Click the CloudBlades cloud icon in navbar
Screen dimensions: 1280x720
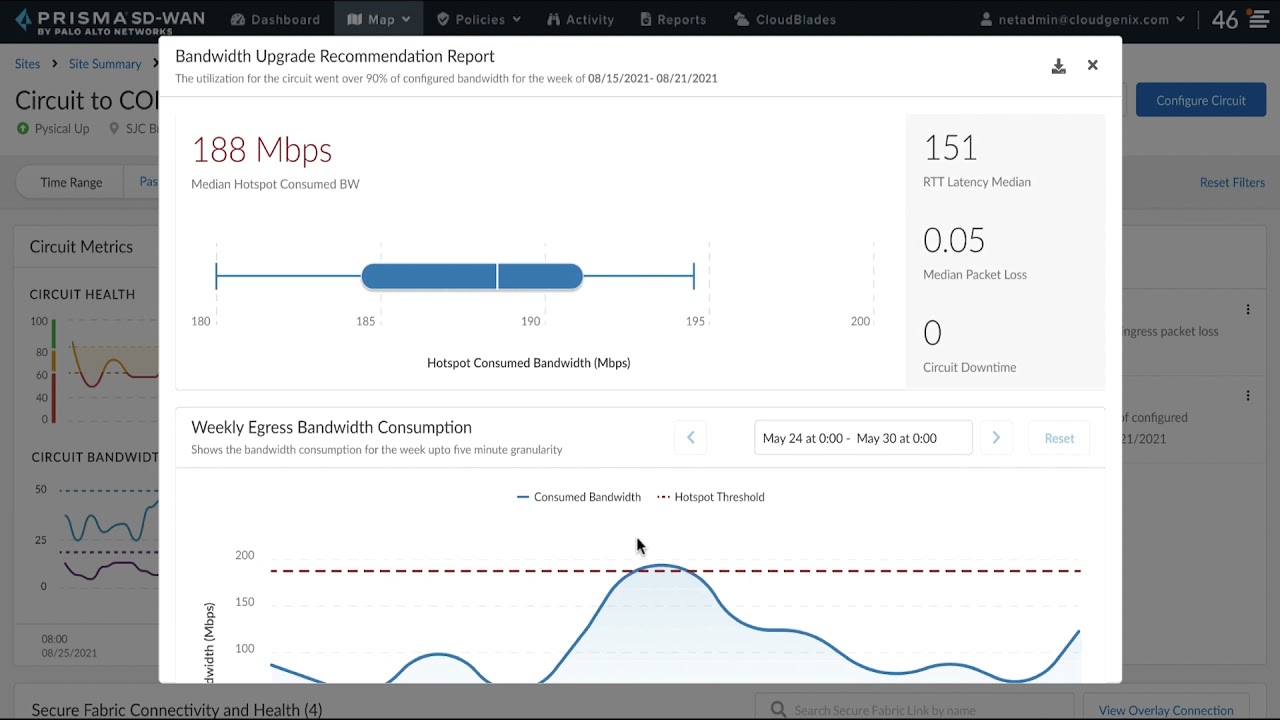coord(741,19)
